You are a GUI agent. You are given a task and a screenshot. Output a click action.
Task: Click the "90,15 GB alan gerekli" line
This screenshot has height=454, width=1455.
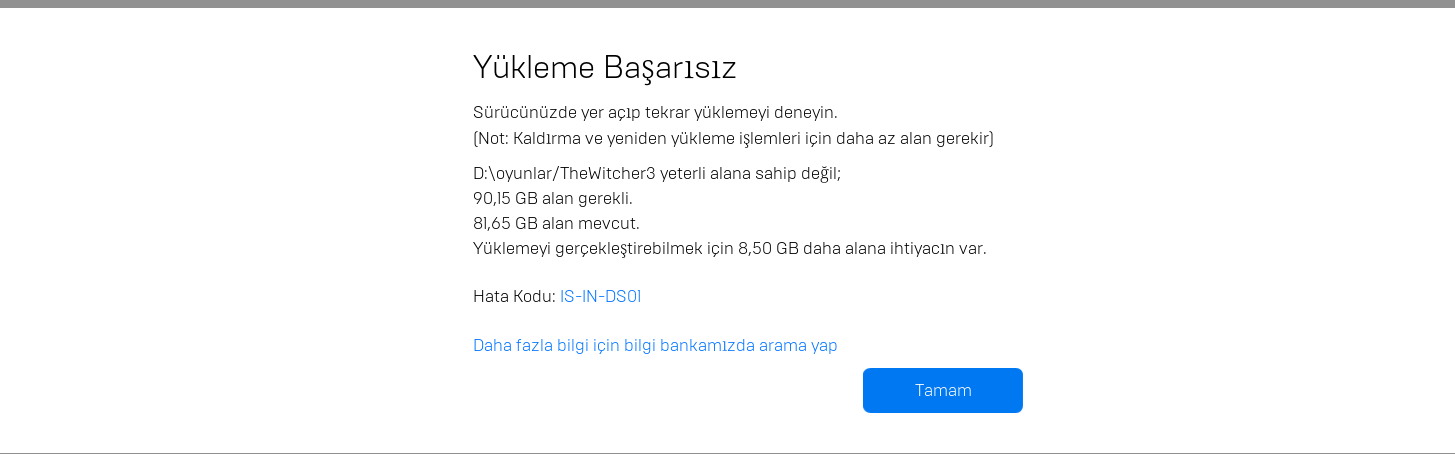click(552, 198)
